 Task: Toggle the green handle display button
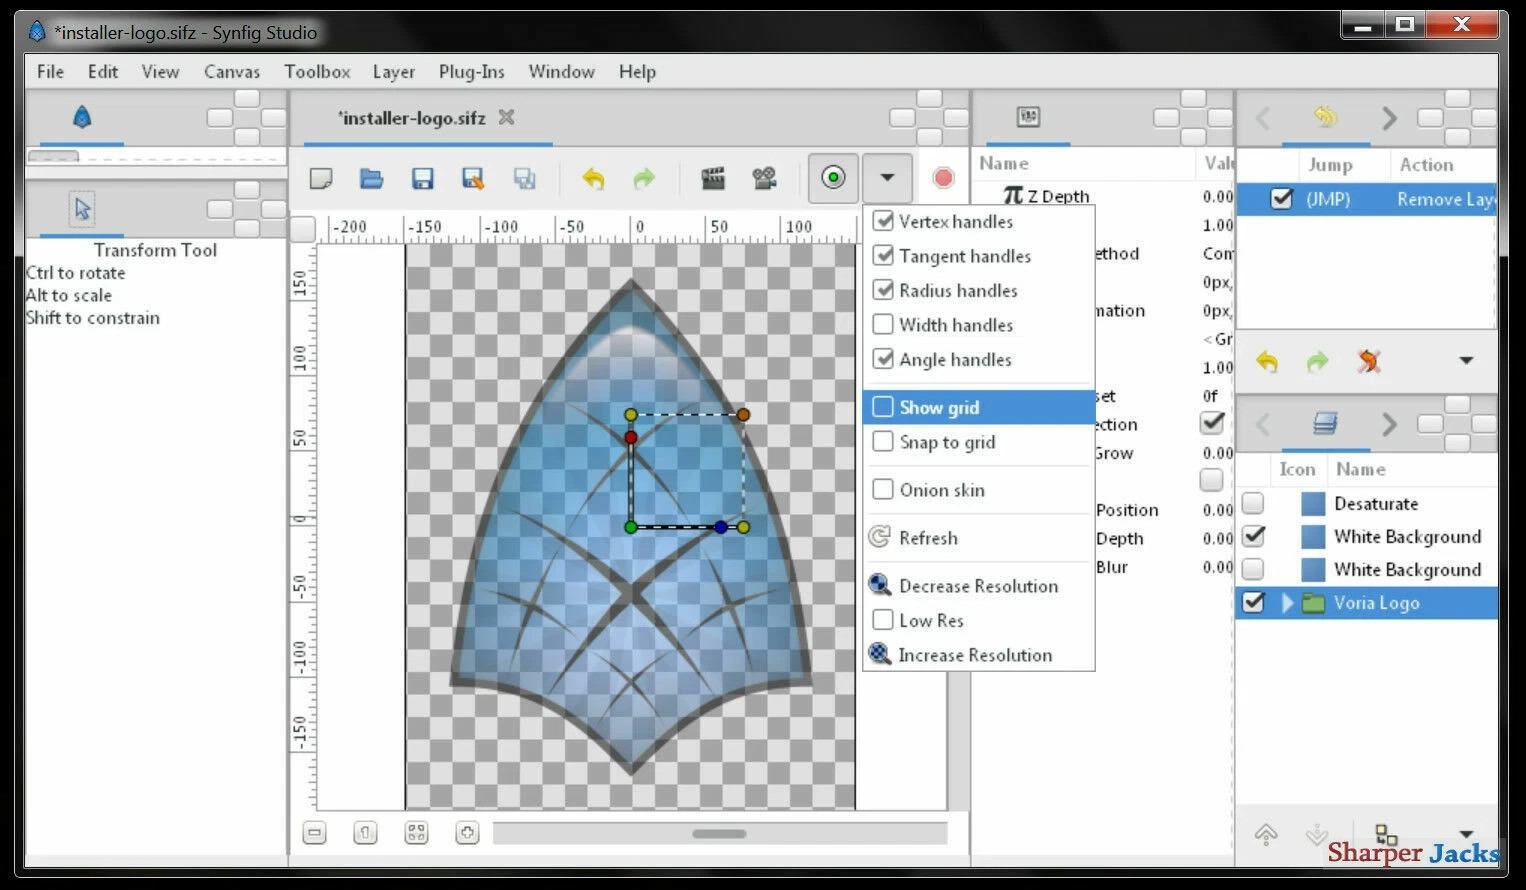(x=833, y=178)
